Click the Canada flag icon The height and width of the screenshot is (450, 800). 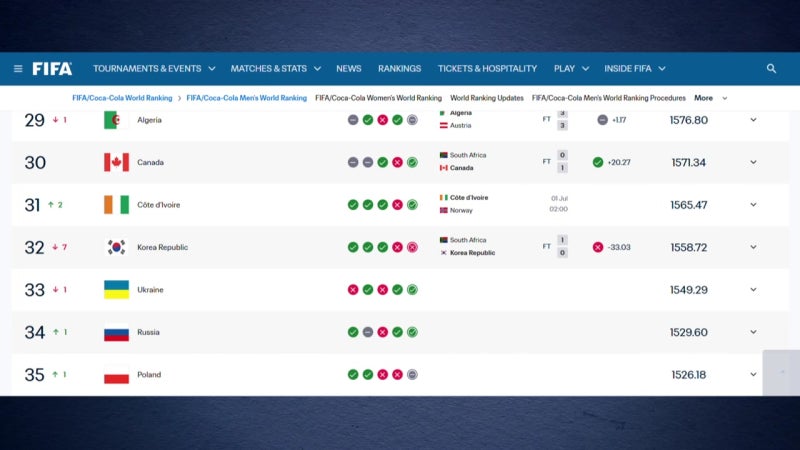pyautogui.click(x=116, y=162)
